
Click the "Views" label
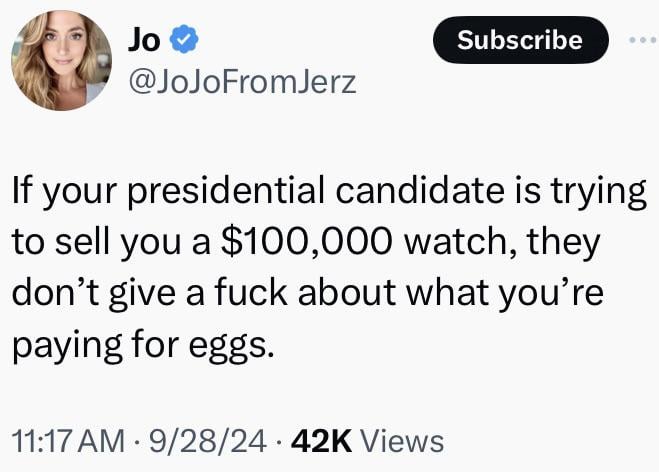(400, 440)
